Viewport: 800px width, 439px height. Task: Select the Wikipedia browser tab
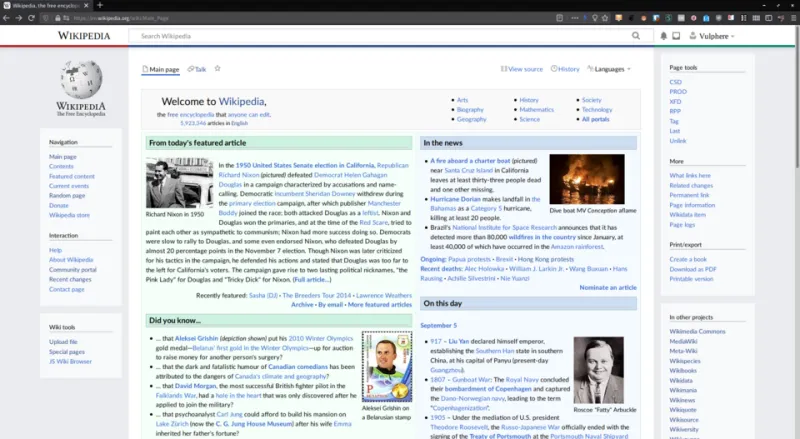[45, 5]
